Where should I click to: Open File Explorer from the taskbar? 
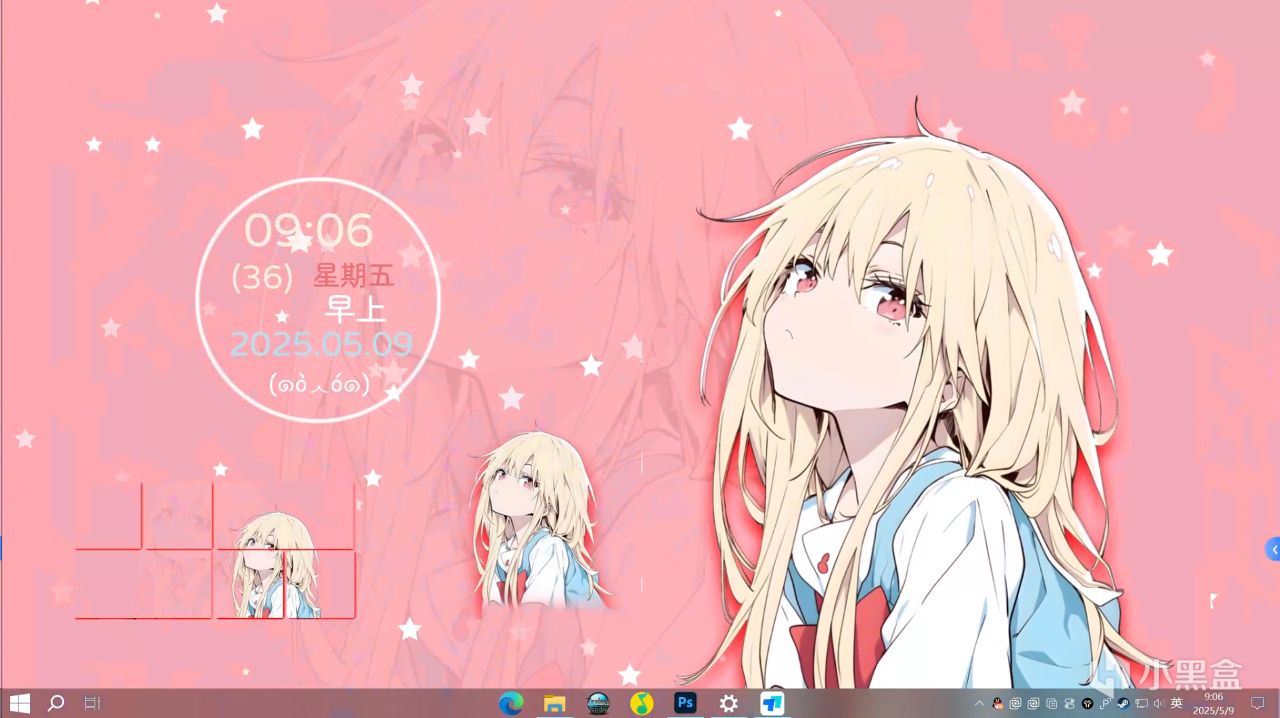pyautogui.click(x=555, y=703)
